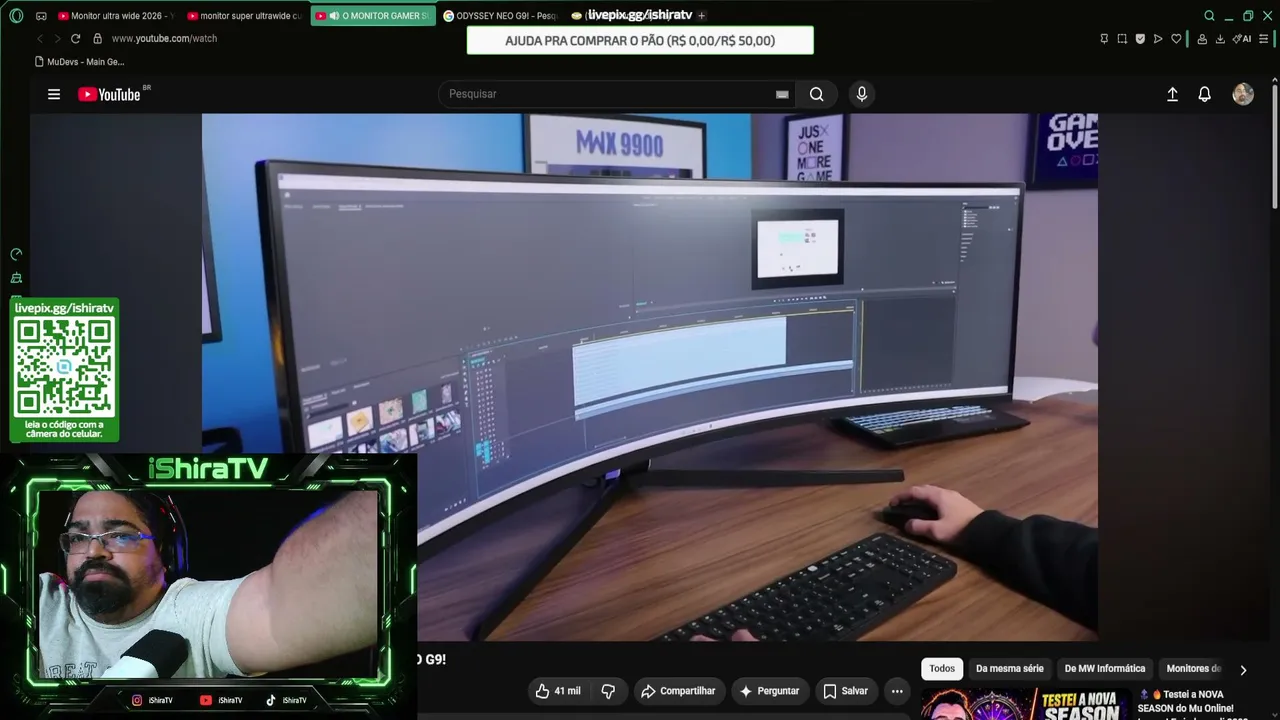
Task: Show more filter chips with right chevron
Action: 1243,670
